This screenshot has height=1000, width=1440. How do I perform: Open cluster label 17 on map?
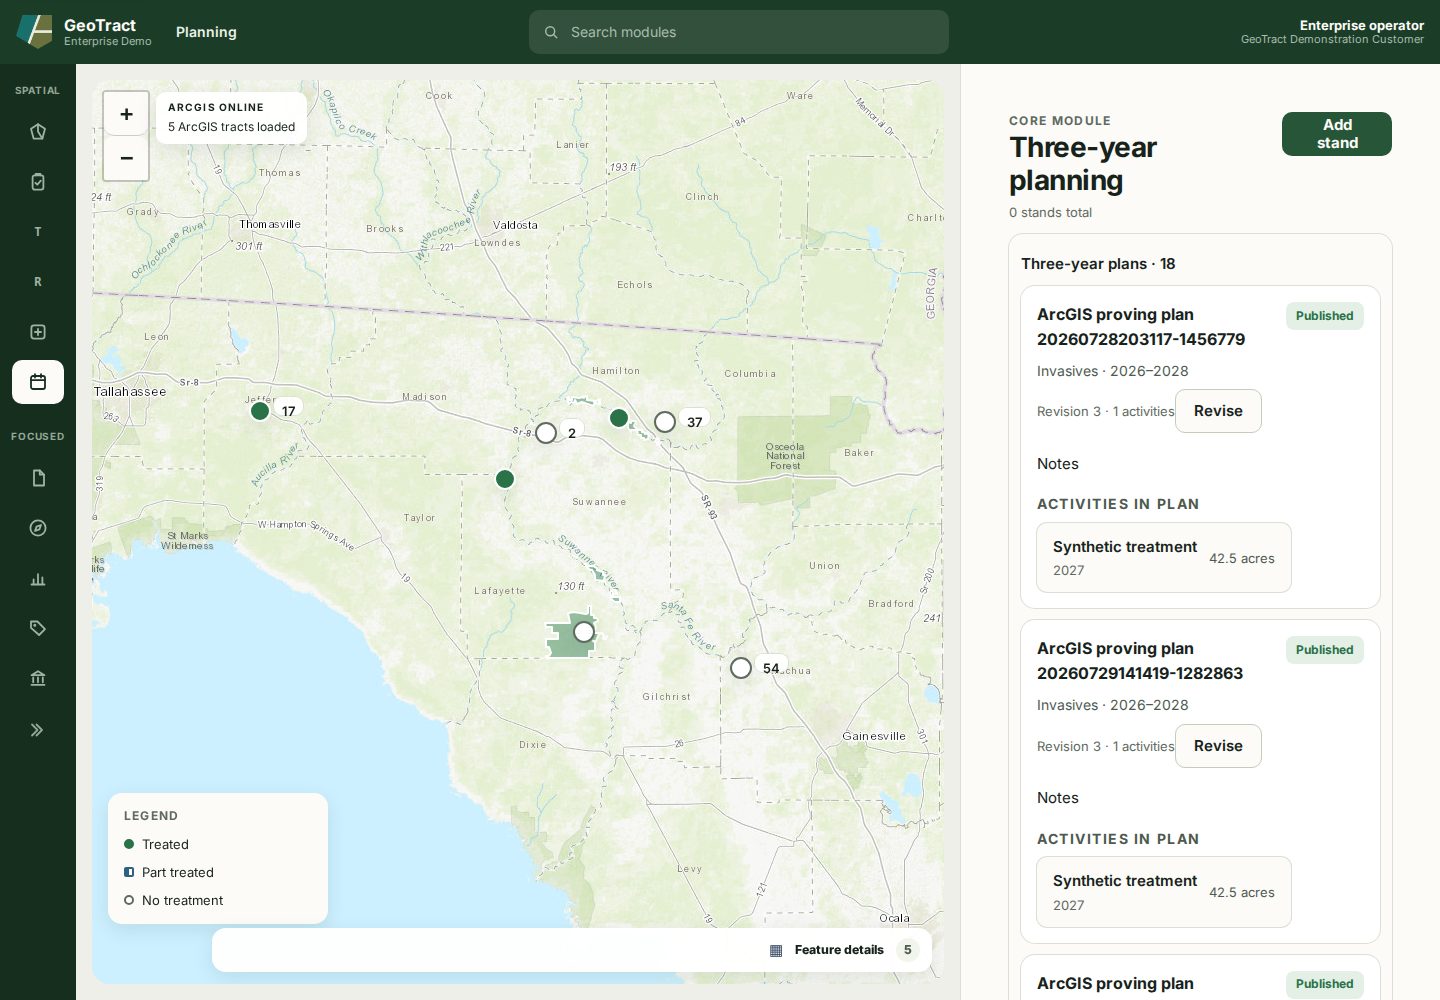click(x=289, y=411)
